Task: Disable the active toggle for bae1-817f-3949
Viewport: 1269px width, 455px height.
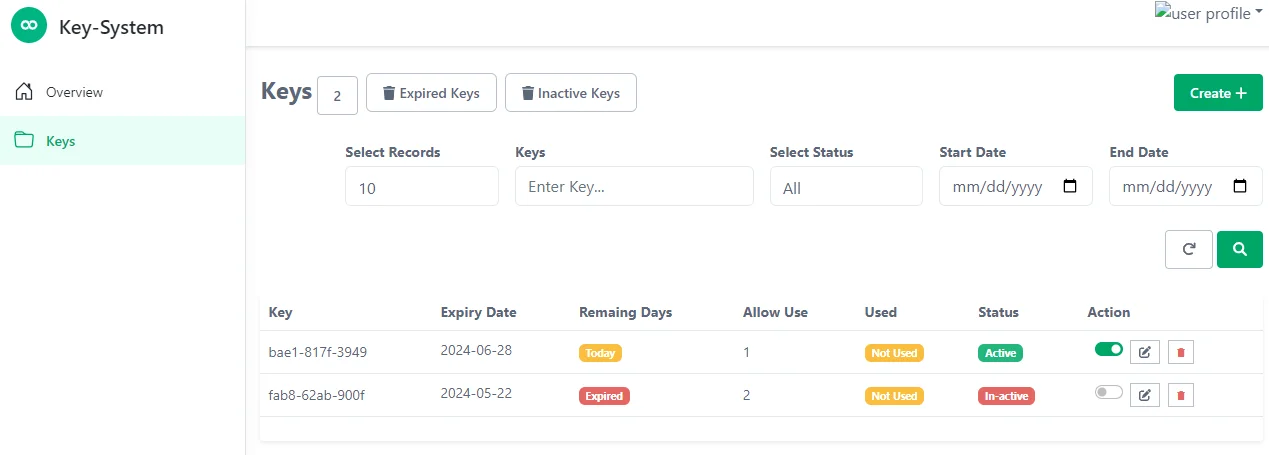Action: click(x=1109, y=349)
